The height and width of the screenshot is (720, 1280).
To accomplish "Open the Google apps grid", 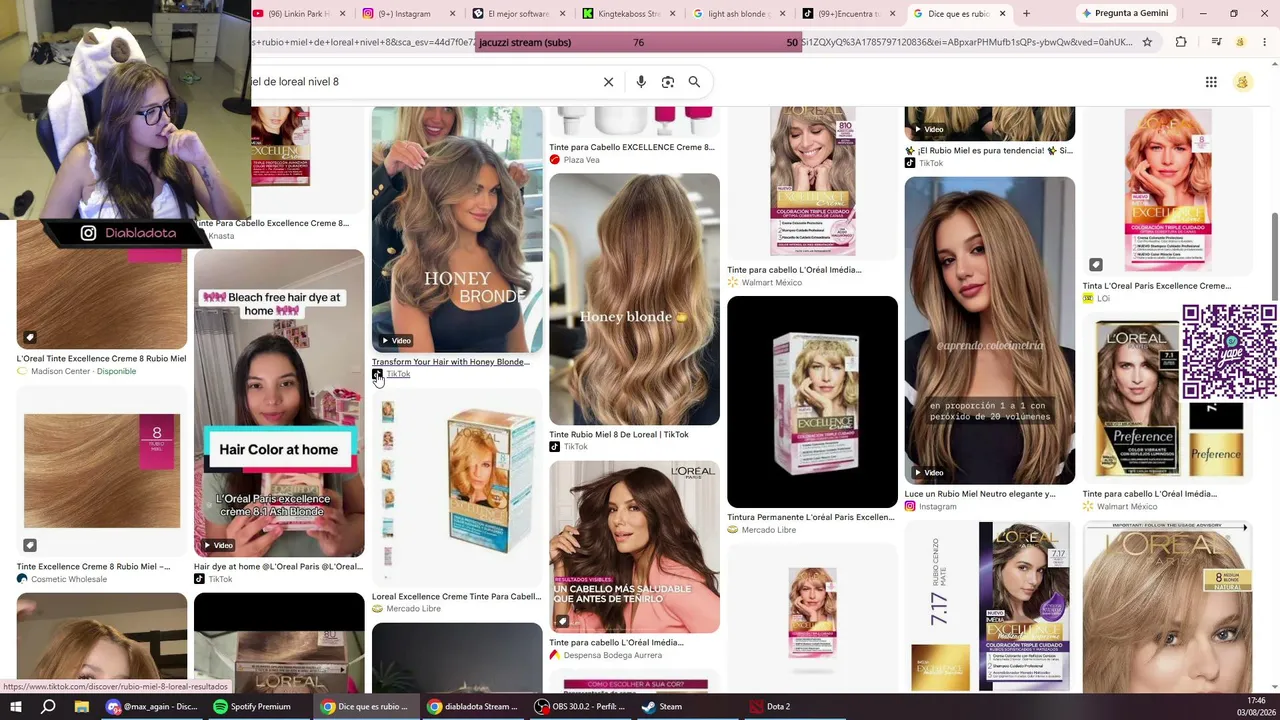I will tap(1211, 82).
